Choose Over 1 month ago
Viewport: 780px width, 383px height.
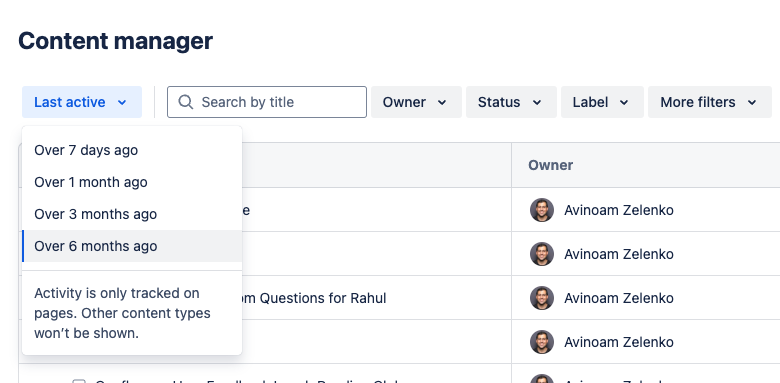tap(132, 182)
